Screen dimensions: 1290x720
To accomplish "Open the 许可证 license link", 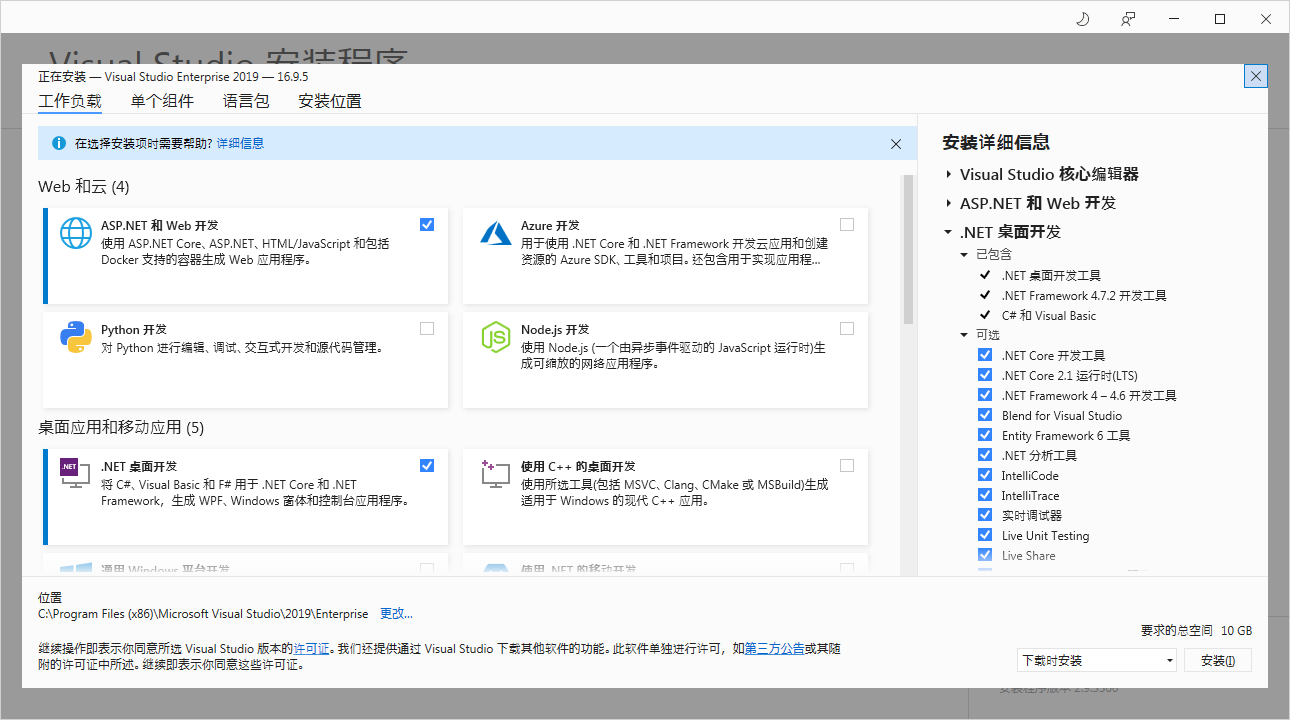I will (x=311, y=648).
